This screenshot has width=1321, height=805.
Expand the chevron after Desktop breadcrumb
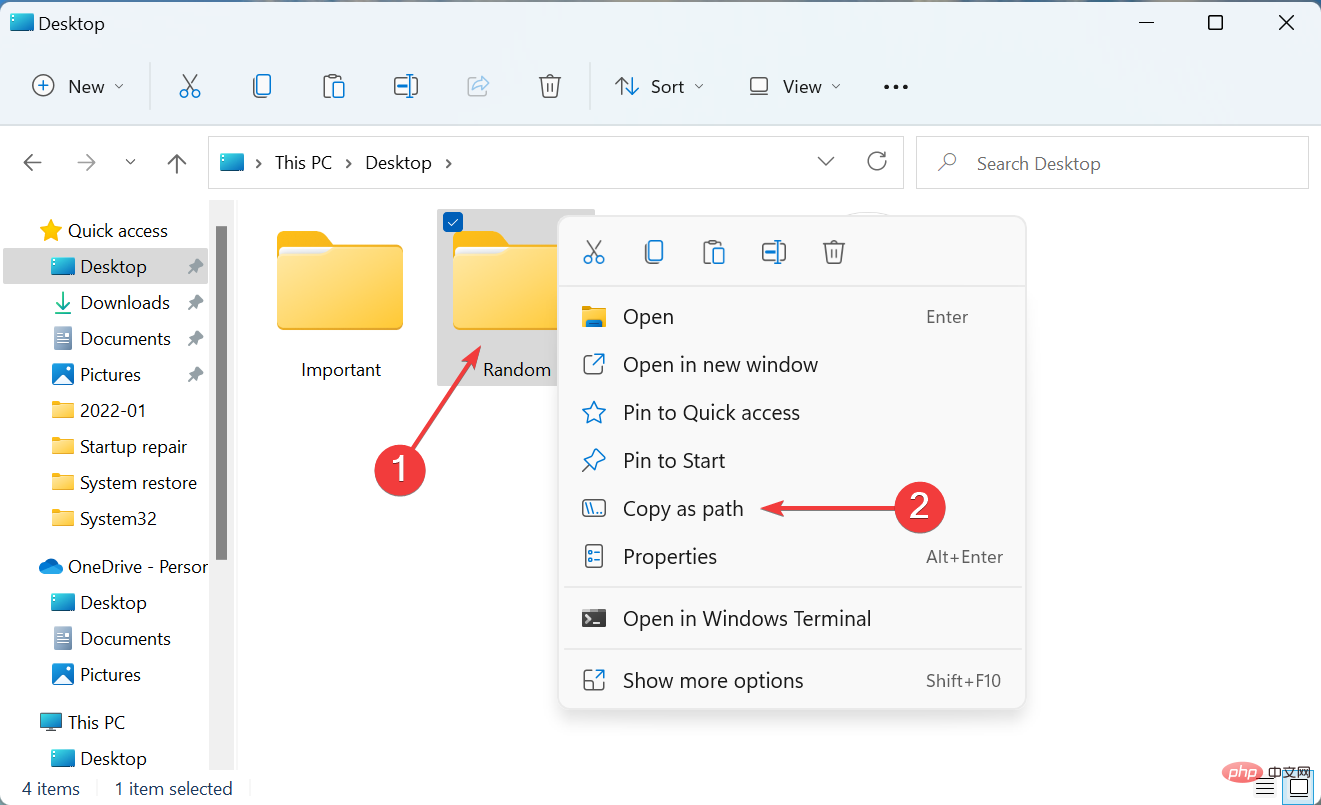pos(448,163)
